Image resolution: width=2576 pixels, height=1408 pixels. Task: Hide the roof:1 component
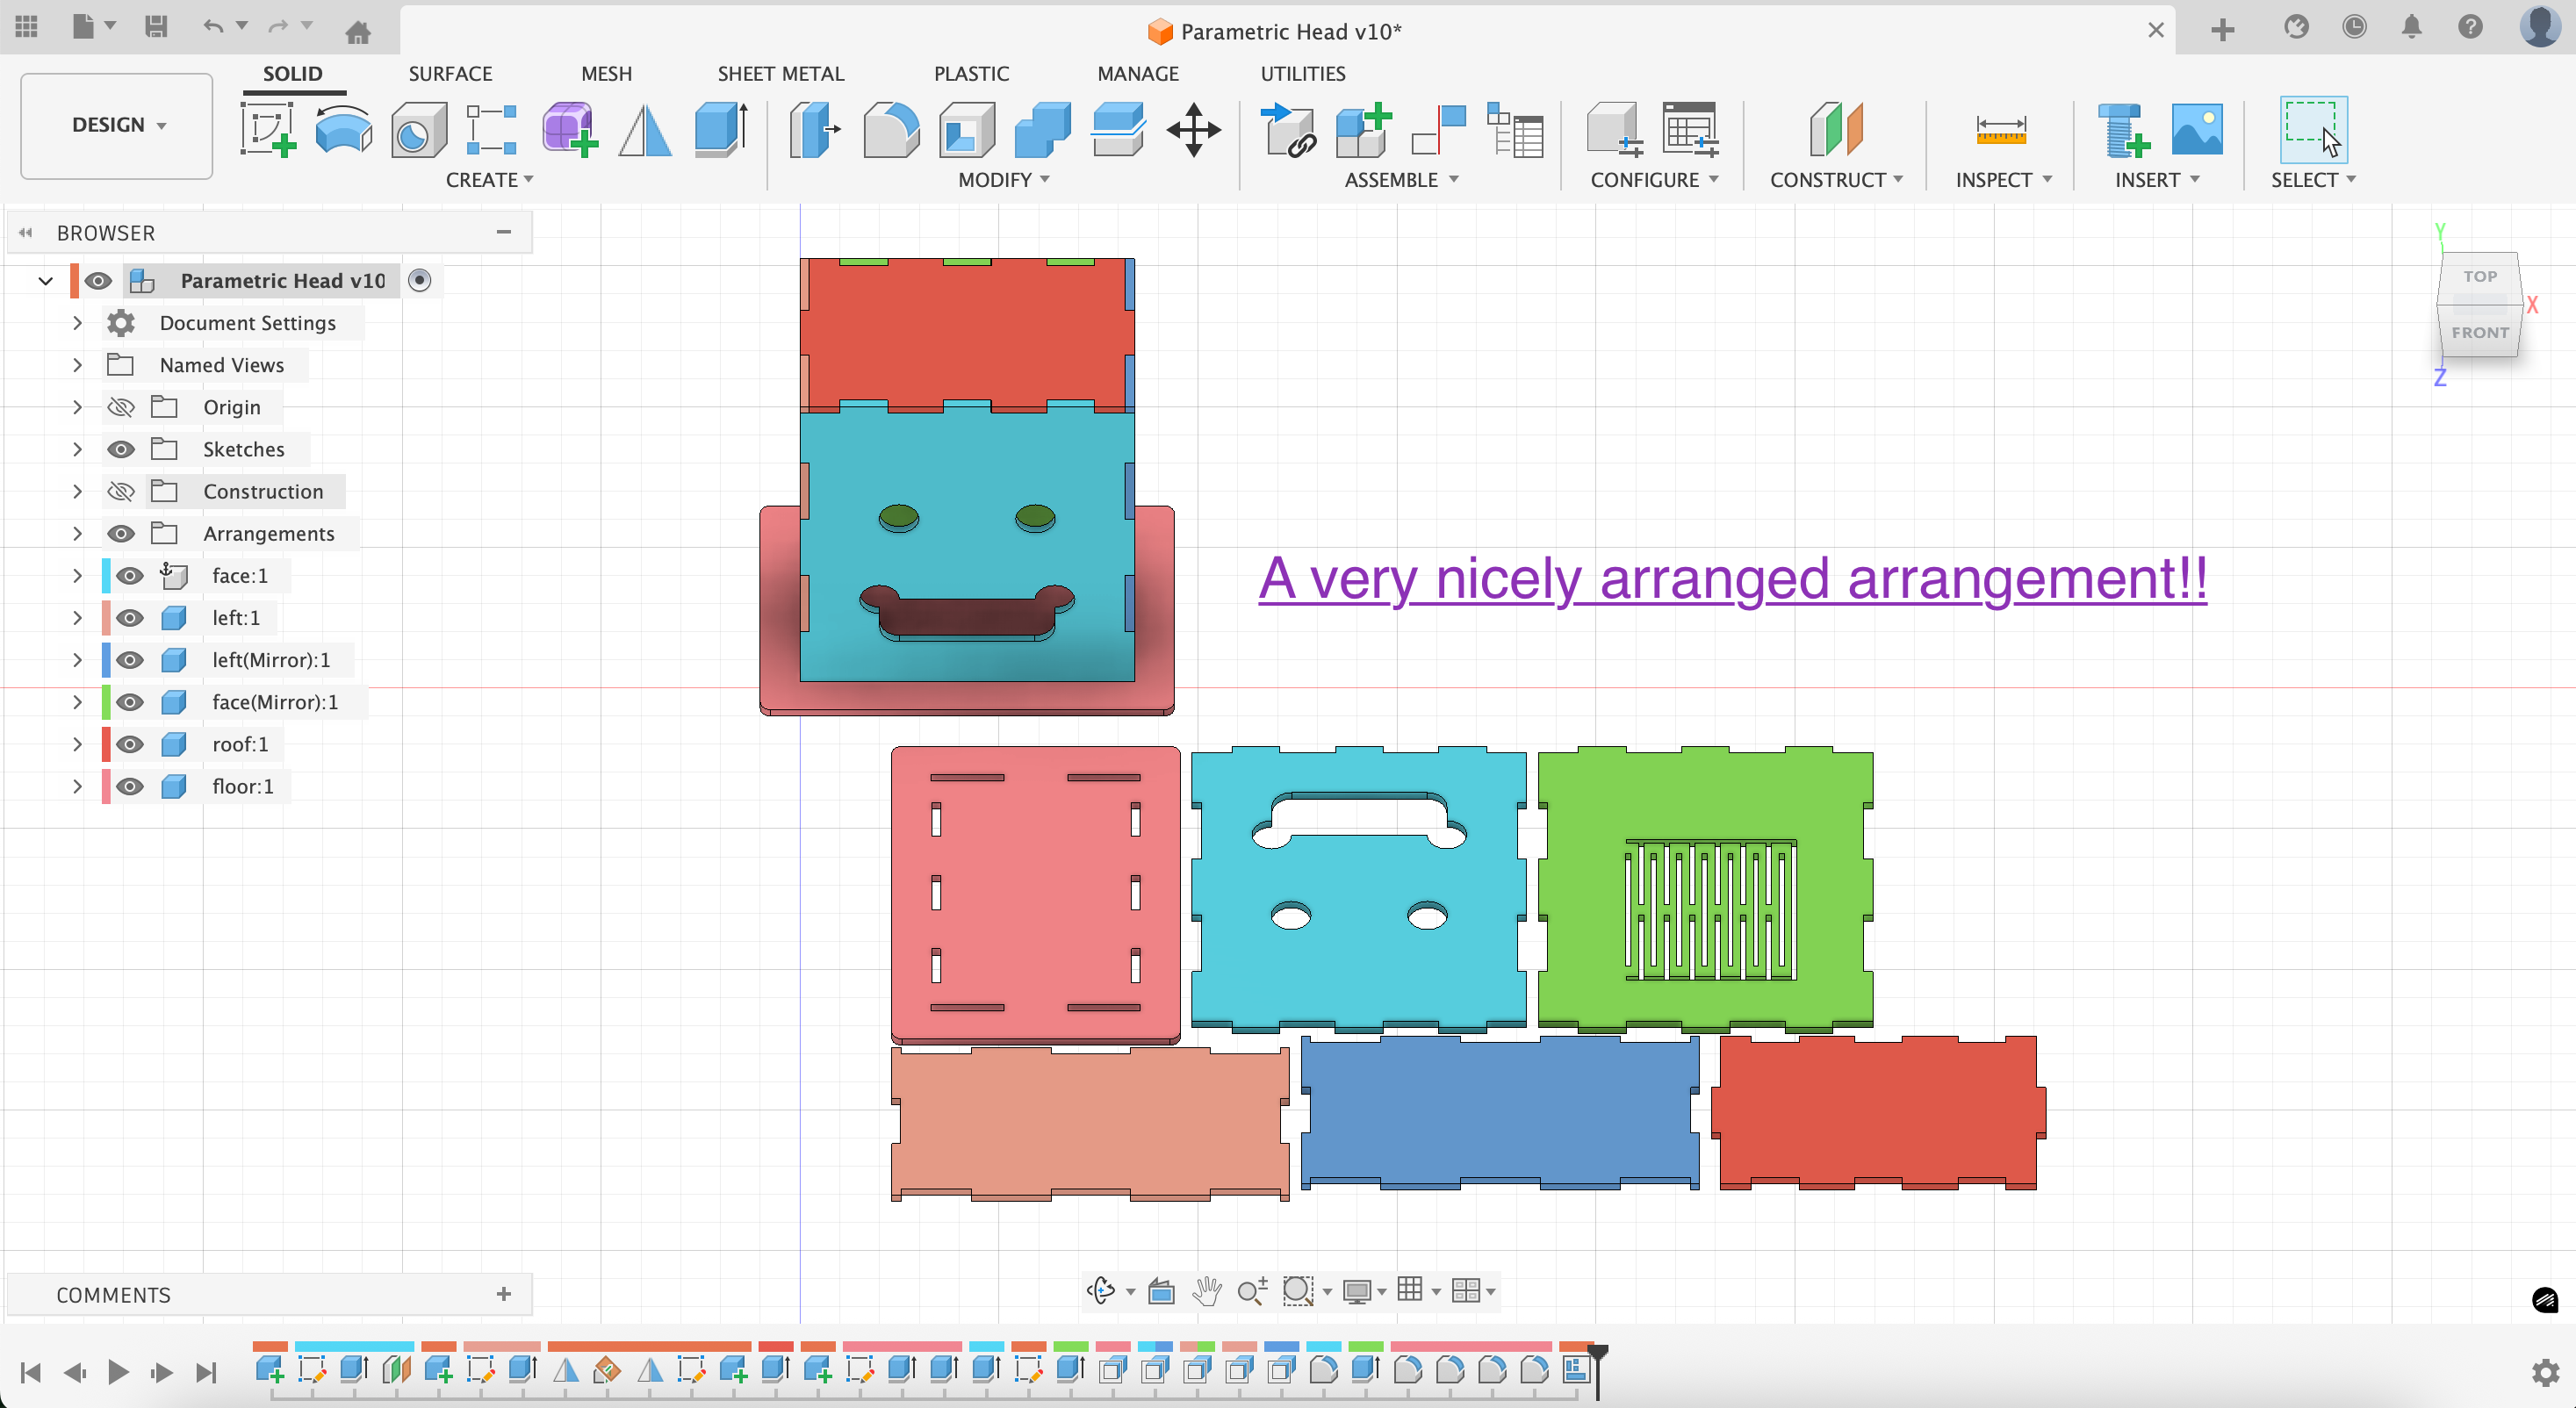pos(130,744)
